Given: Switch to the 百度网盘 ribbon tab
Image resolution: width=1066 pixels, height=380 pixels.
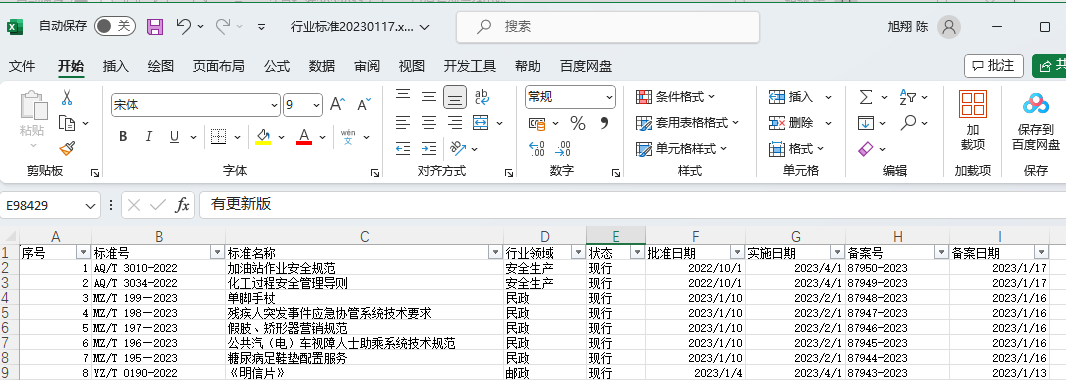Looking at the screenshot, I should [586, 66].
